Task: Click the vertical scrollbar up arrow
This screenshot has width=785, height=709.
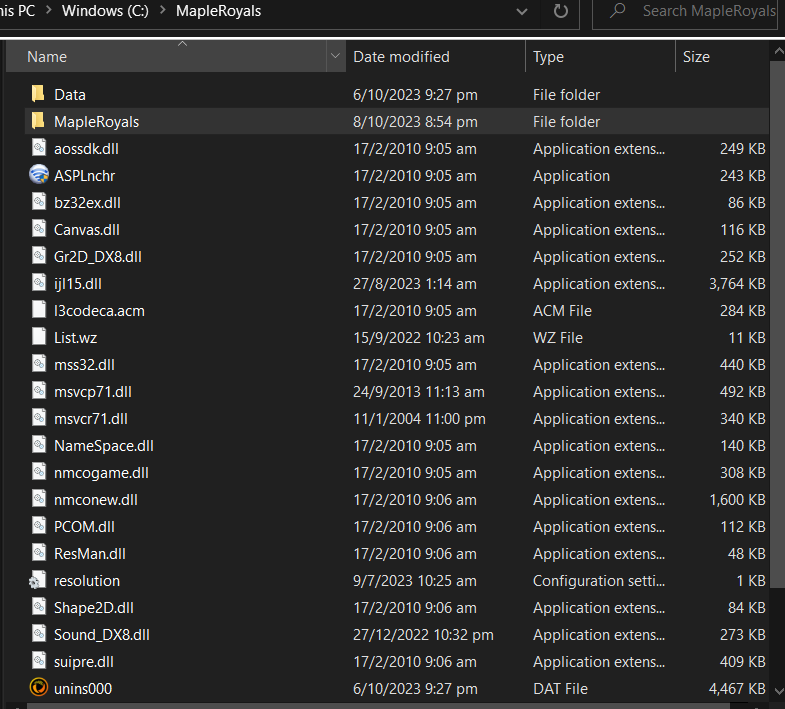Action: pyautogui.click(x=777, y=51)
